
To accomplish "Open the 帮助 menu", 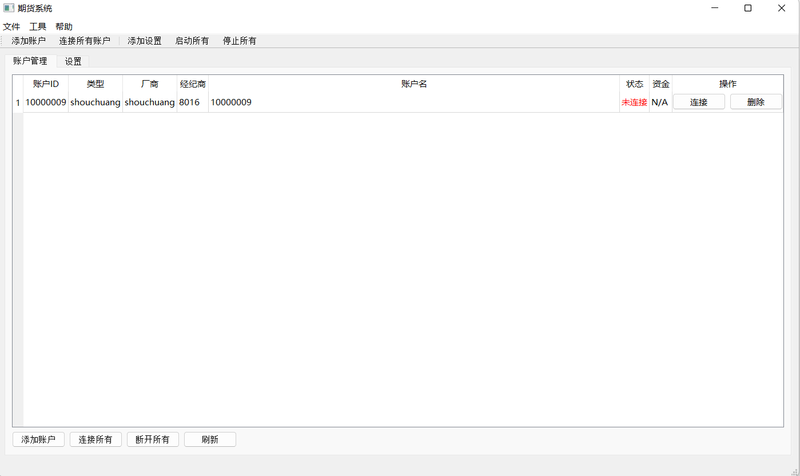I will tap(64, 27).
